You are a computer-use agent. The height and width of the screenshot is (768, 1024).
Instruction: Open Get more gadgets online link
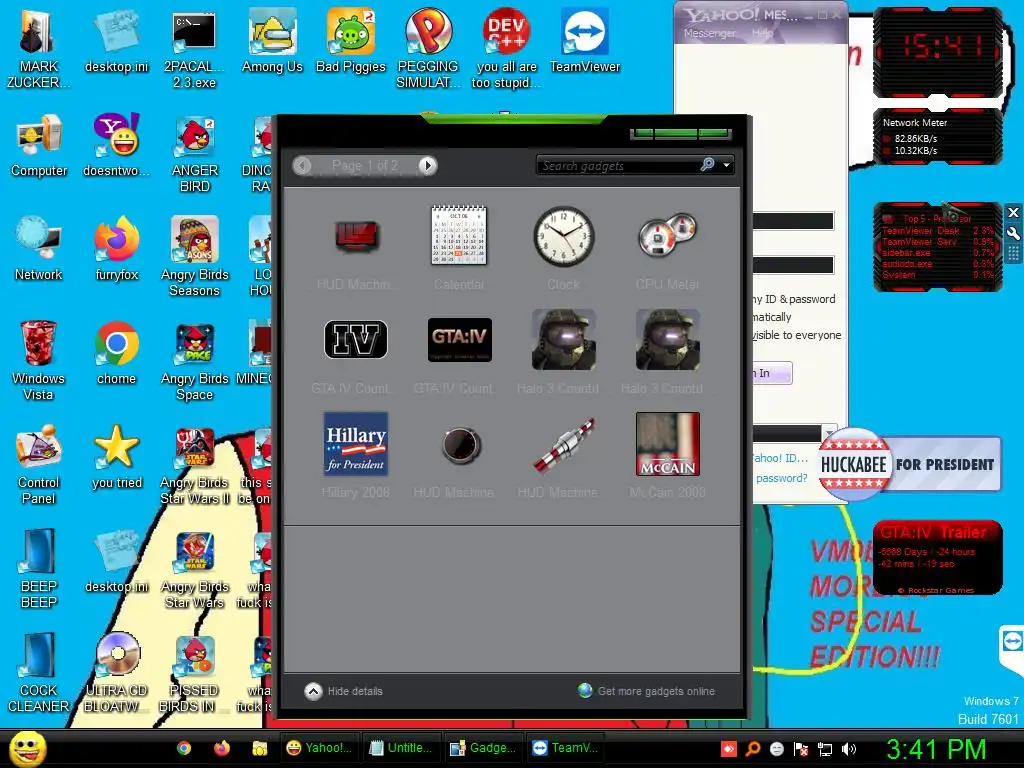click(x=647, y=691)
